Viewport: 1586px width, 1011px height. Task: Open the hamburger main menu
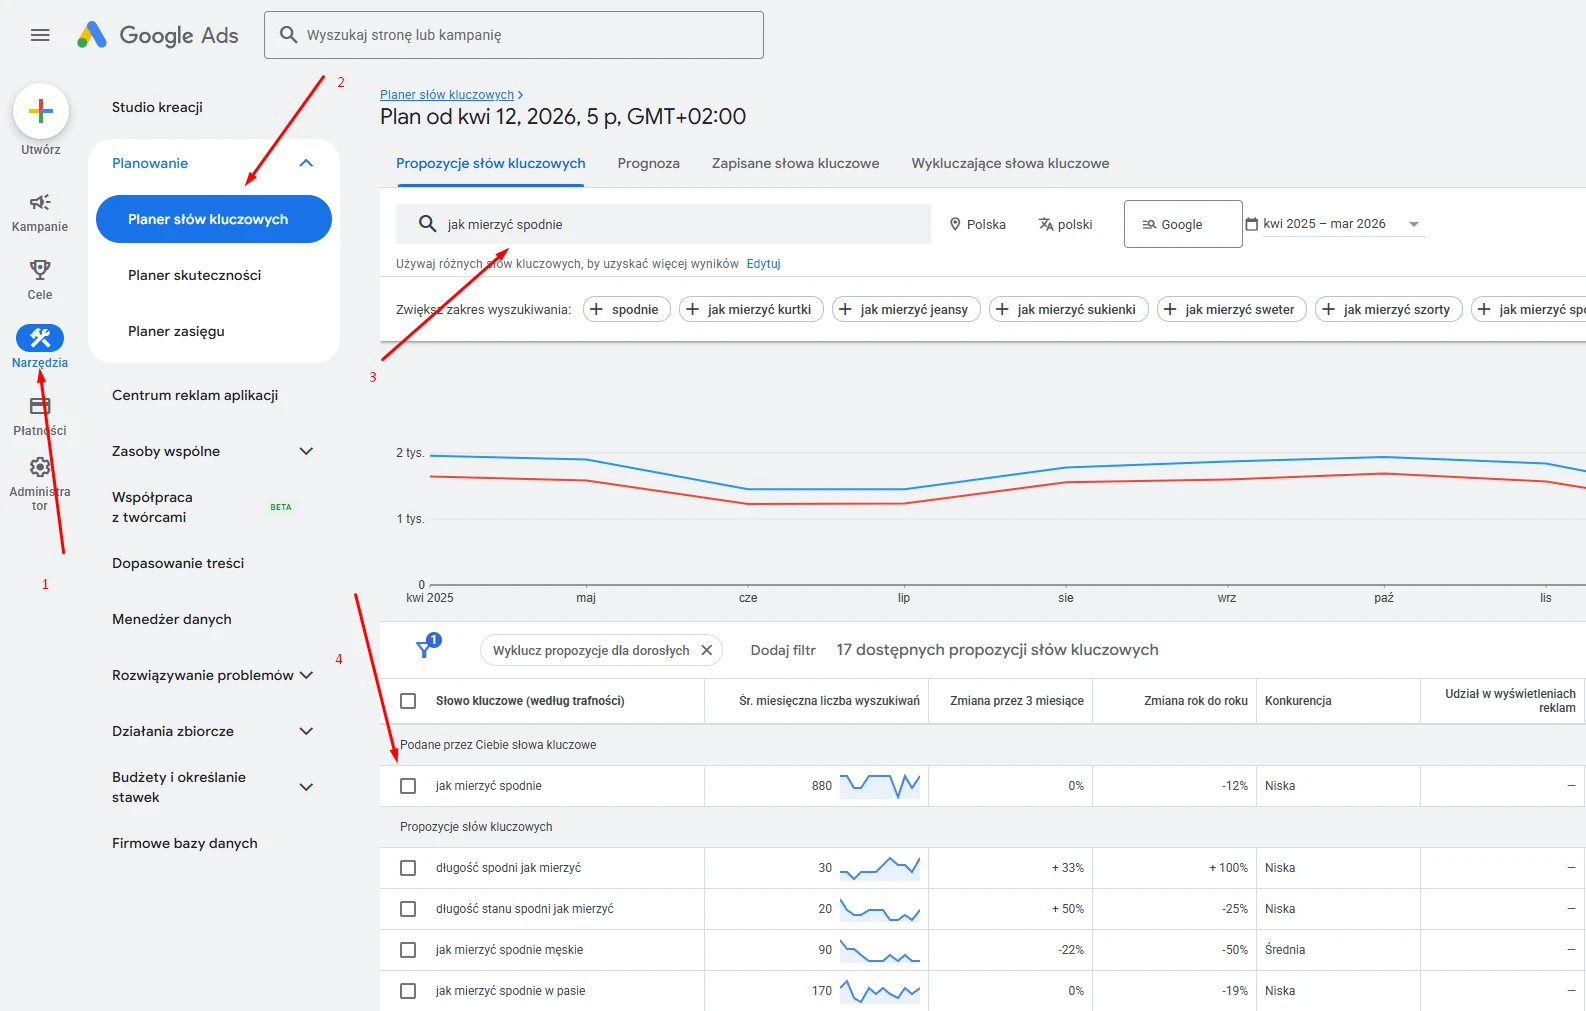[40, 35]
